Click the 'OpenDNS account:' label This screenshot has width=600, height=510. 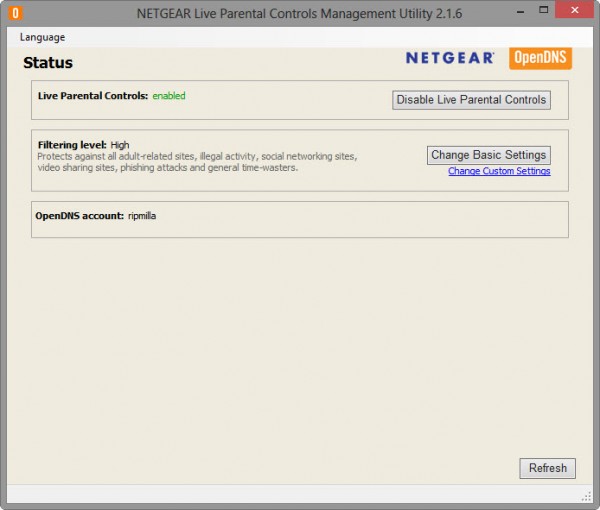80,216
